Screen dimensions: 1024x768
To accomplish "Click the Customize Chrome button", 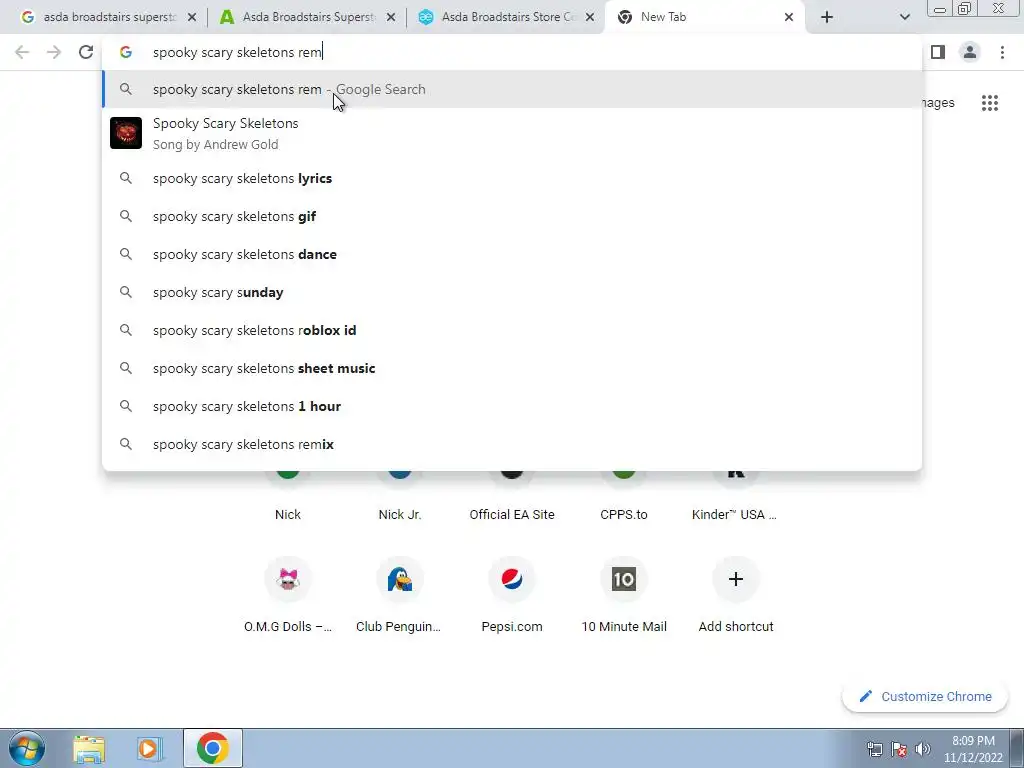I will pyautogui.click(x=925, y=696).
